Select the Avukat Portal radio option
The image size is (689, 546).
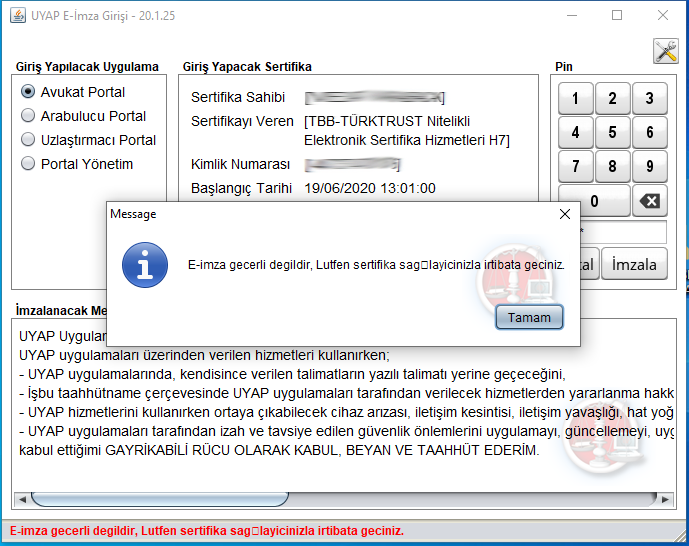point(28,92)
